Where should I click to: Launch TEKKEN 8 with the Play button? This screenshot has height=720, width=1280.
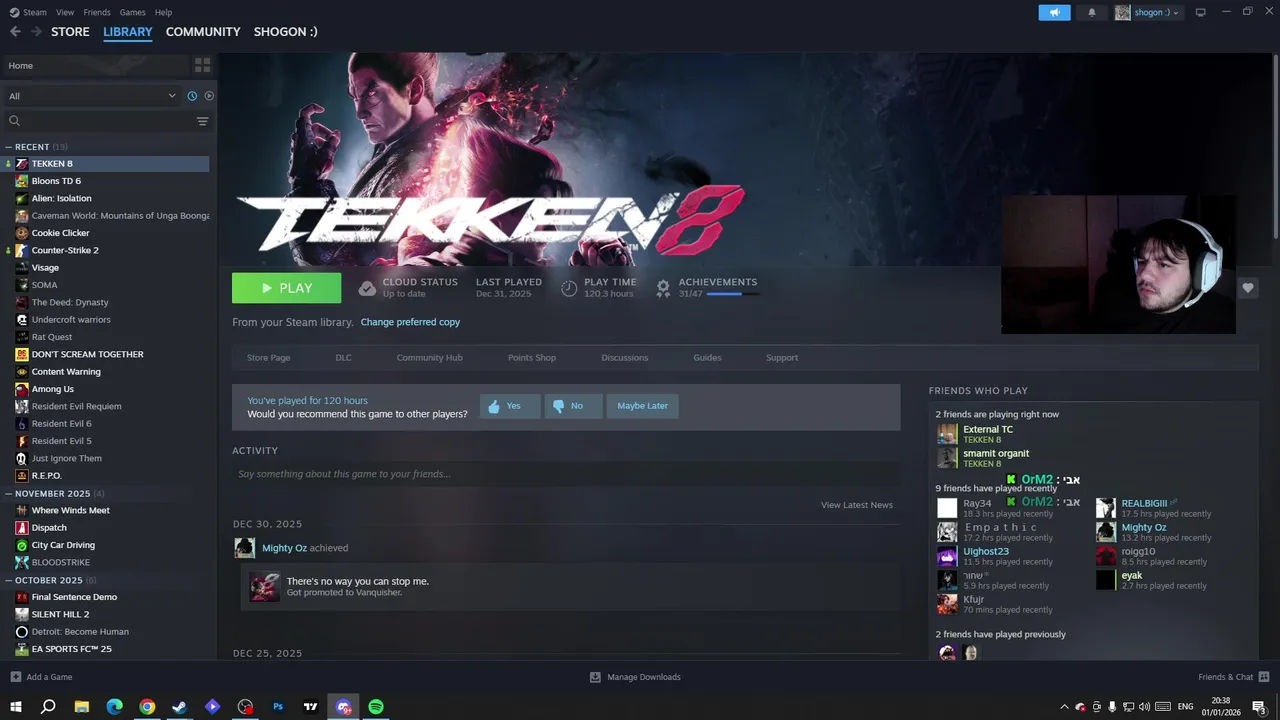tap(286, 288)
